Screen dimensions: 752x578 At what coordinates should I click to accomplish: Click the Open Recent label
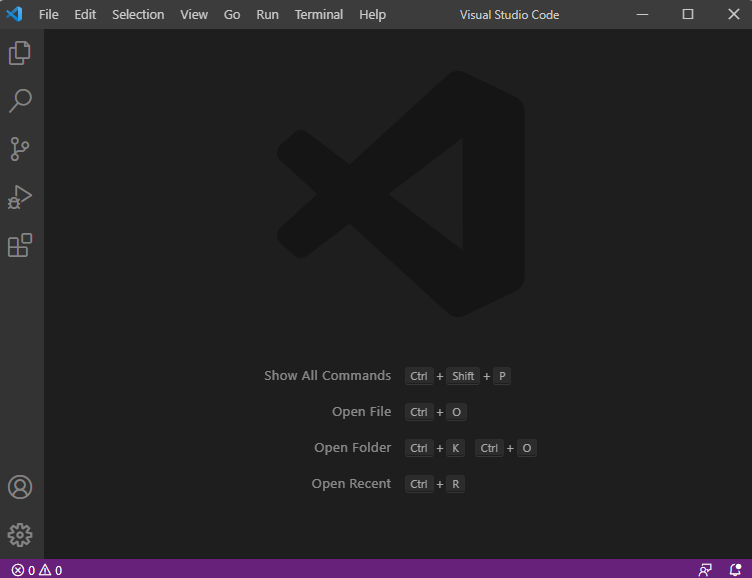(x=351, y=484)
